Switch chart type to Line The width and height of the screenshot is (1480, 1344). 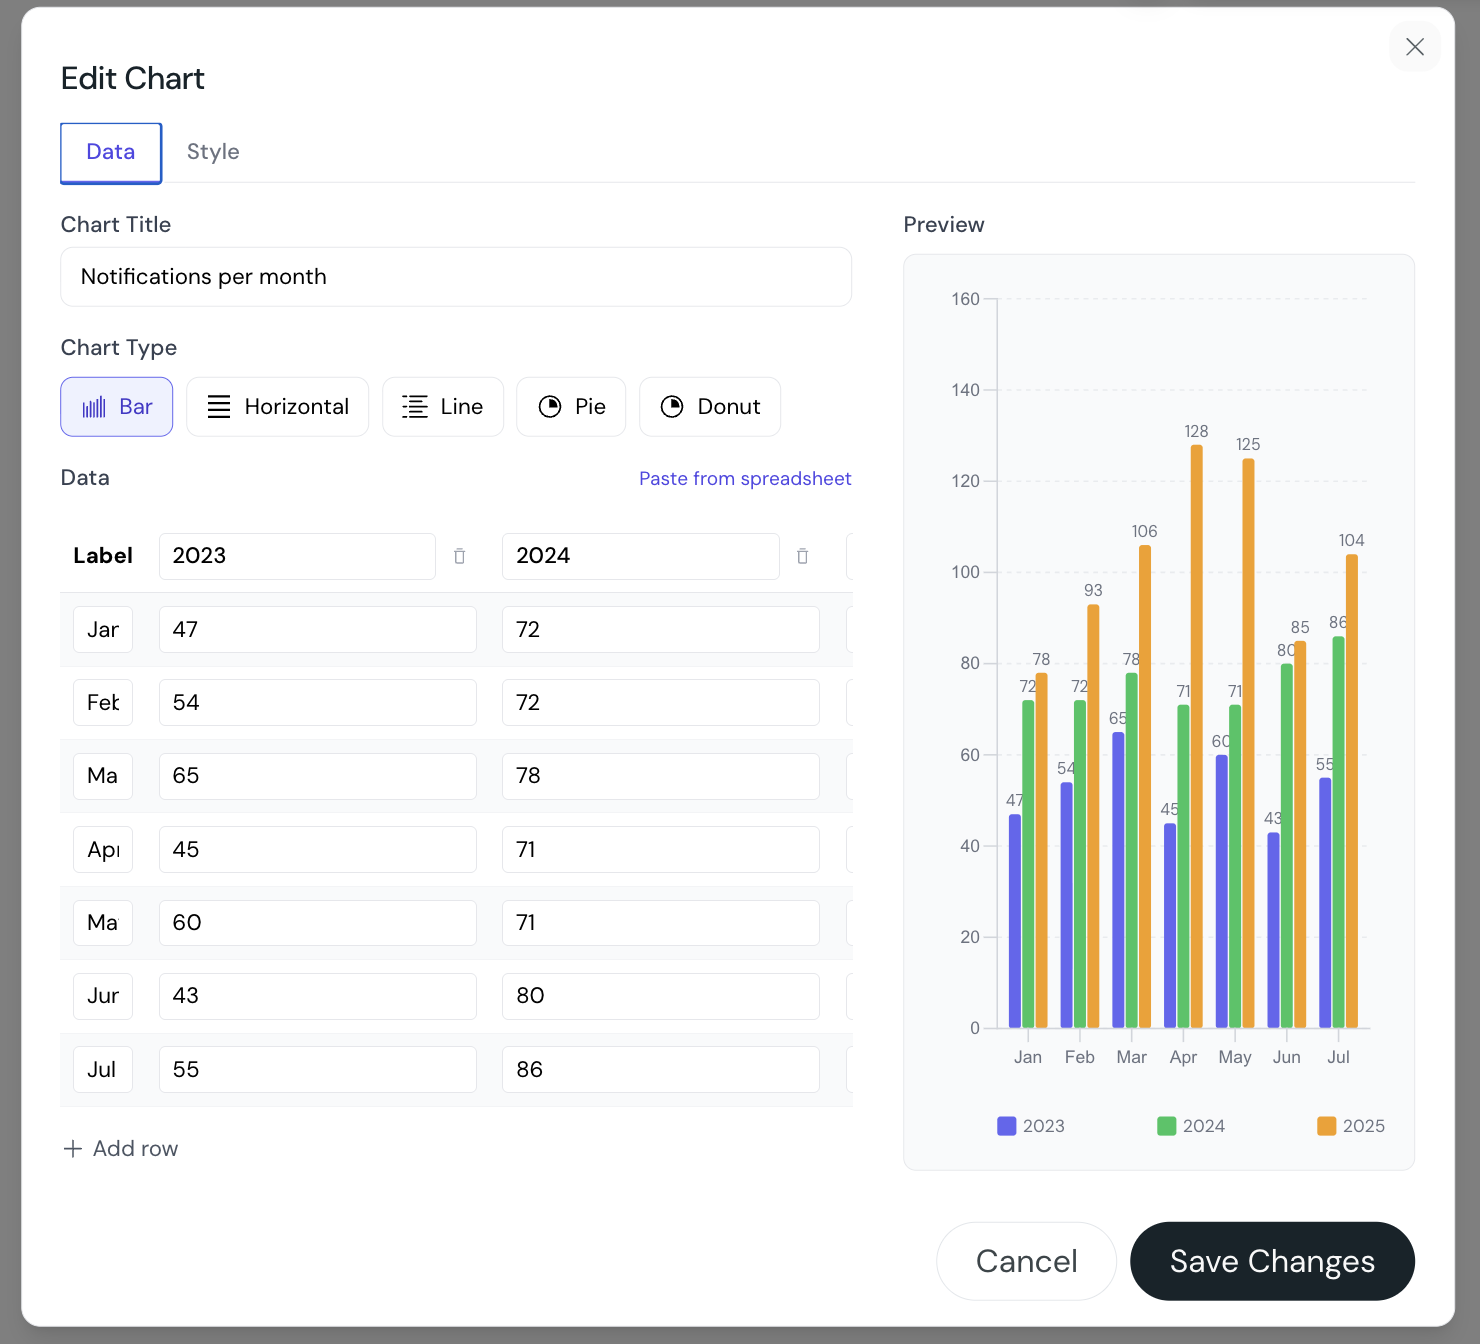coord(442,407)
